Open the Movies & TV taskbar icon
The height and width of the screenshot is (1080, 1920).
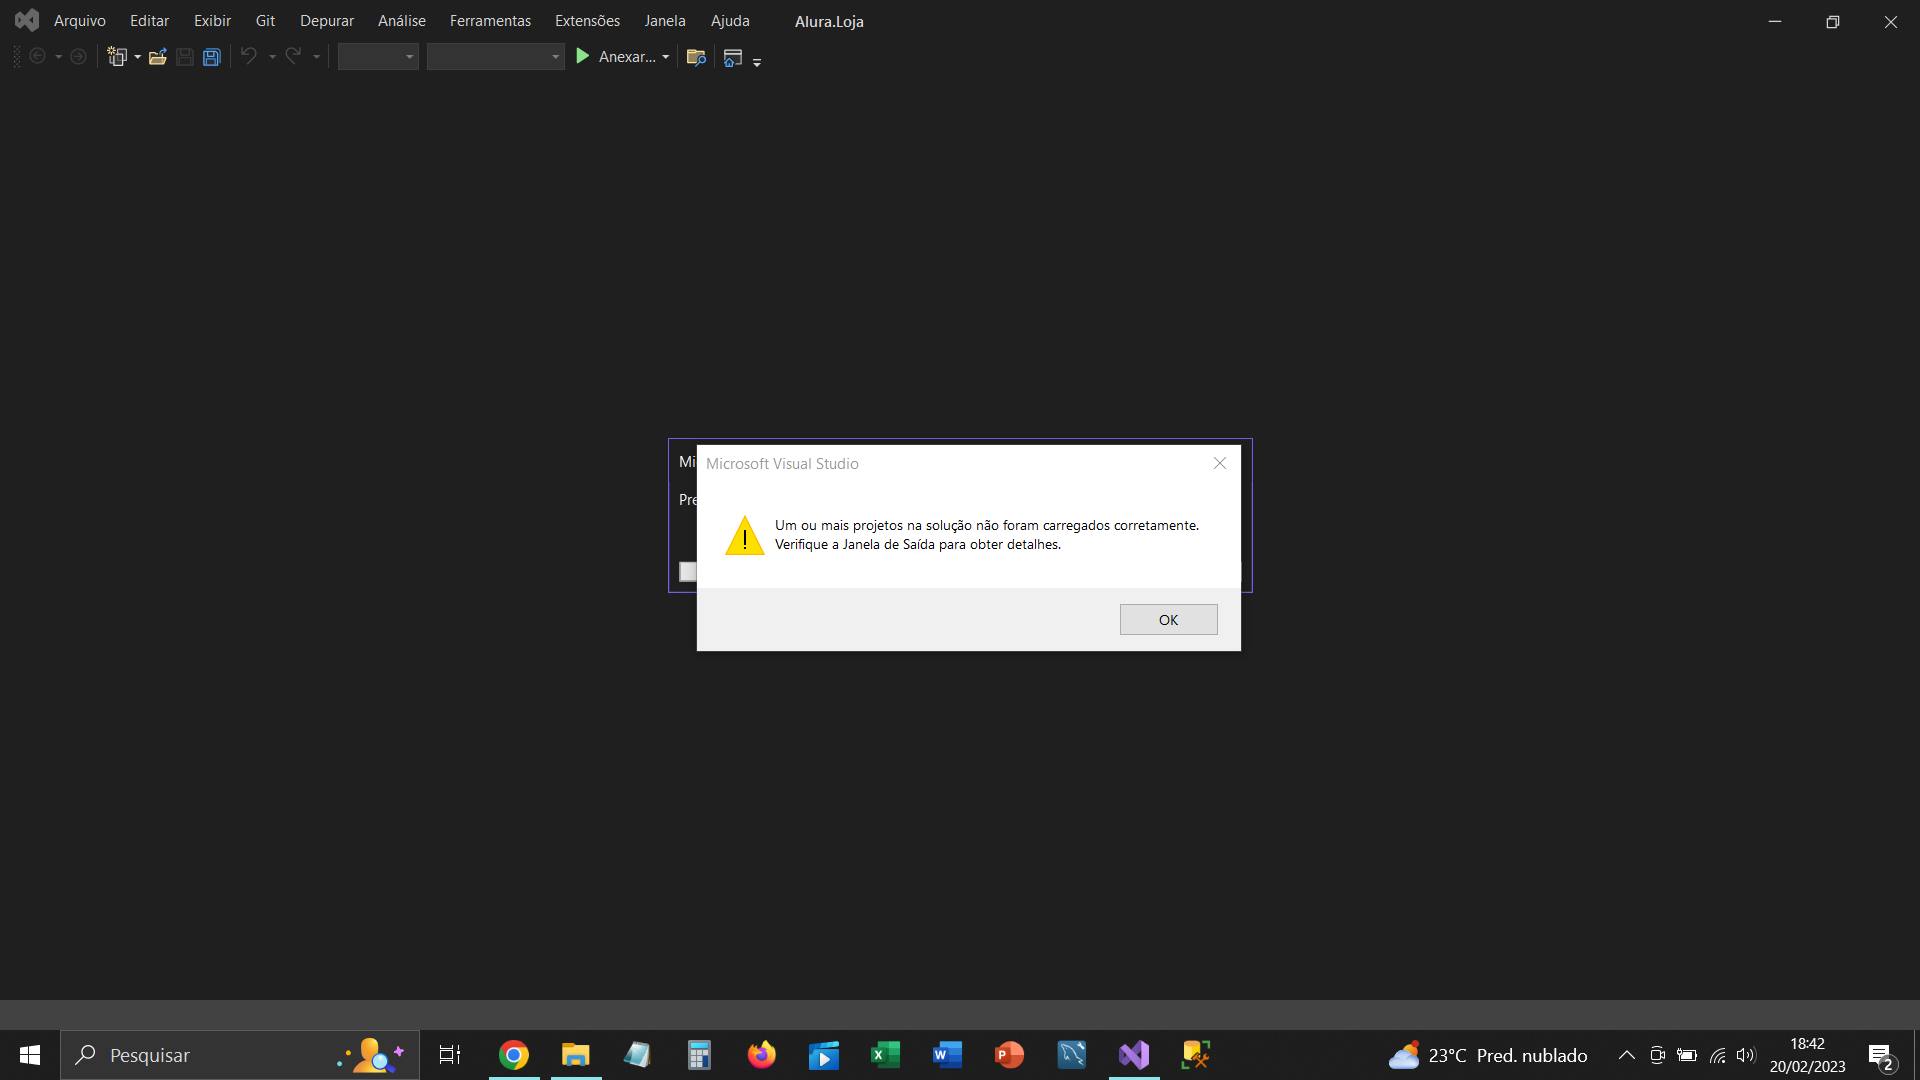[823, 1055]
